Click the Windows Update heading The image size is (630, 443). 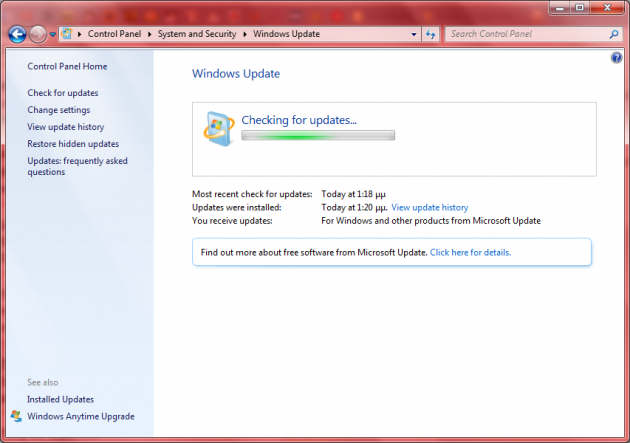pos(236,73)
